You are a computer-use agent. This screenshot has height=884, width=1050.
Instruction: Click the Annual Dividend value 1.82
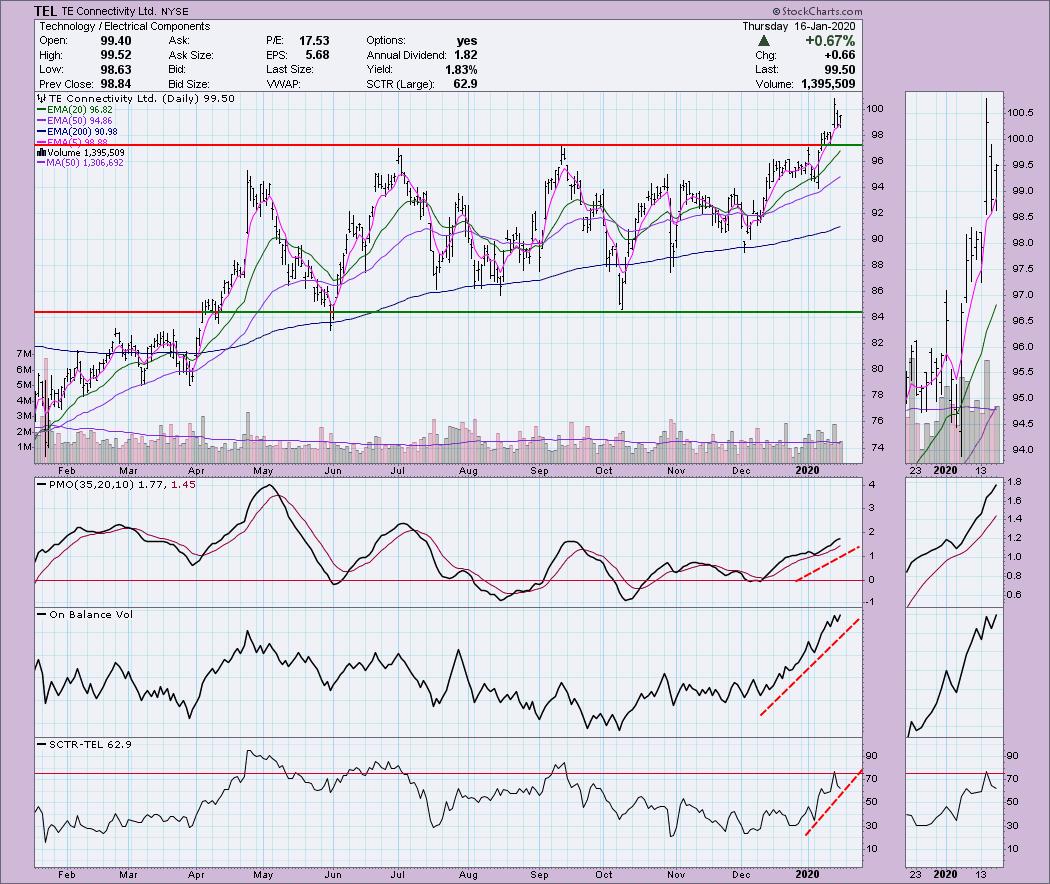465,56
